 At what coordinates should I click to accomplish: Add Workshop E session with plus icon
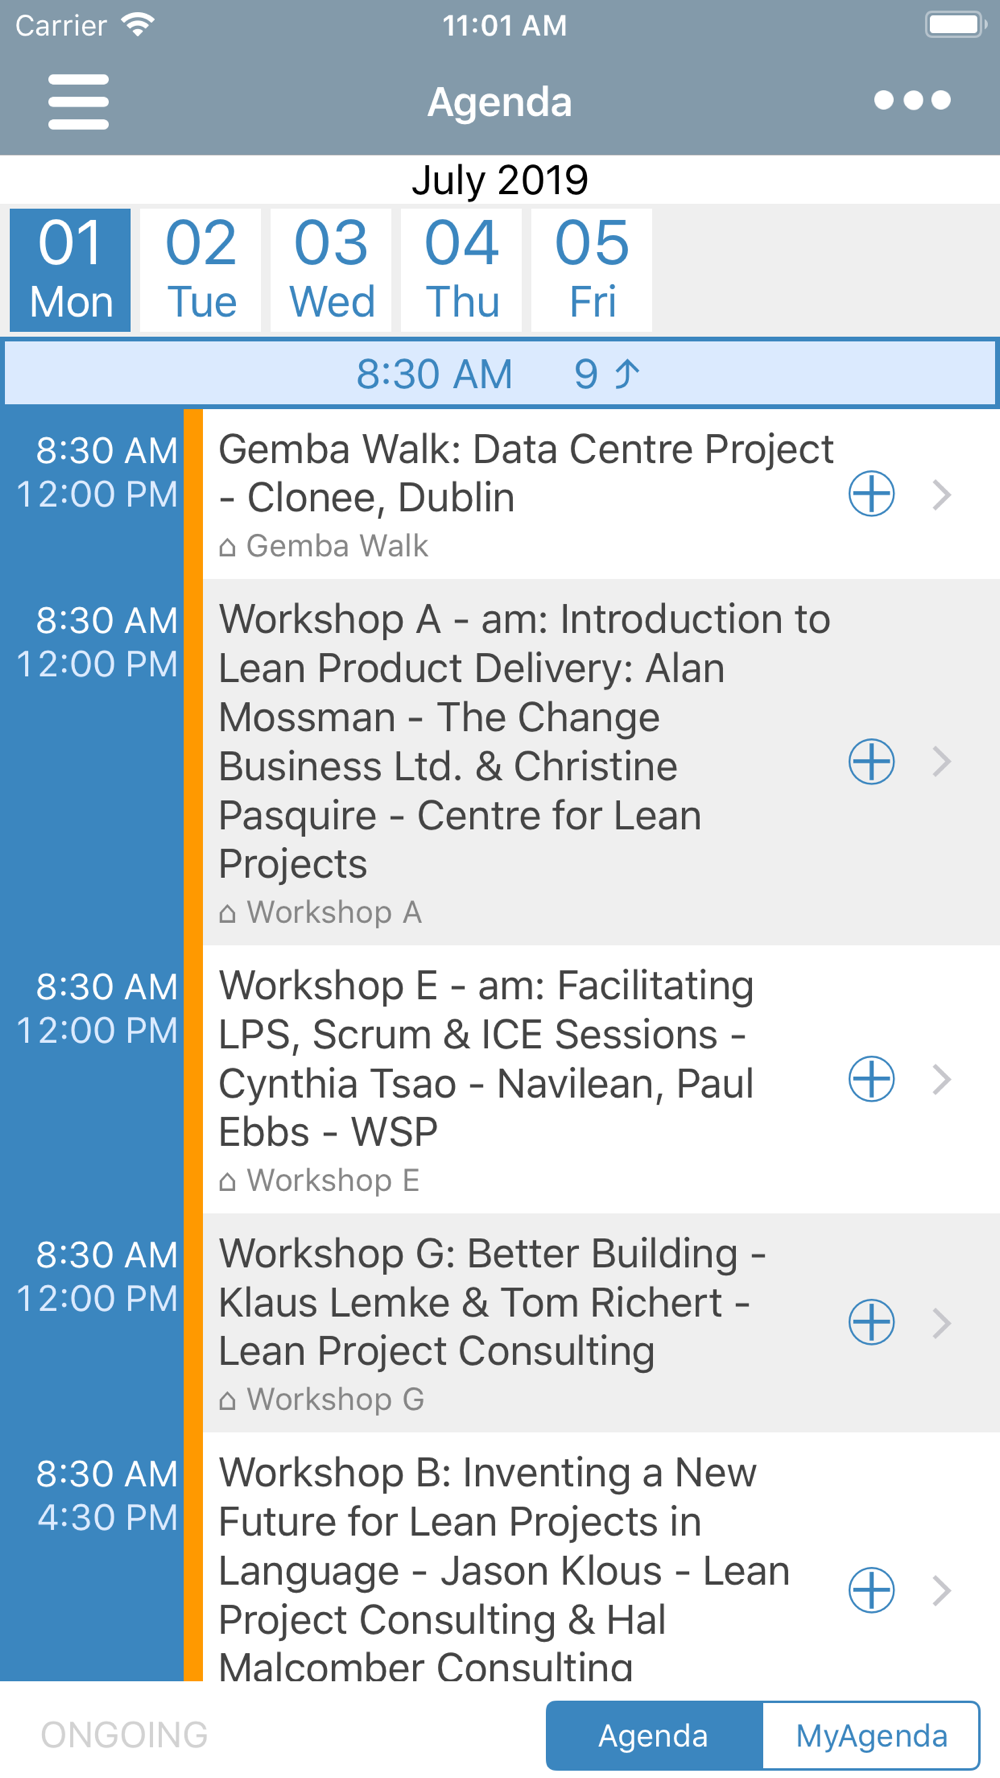coord(871,1079)
